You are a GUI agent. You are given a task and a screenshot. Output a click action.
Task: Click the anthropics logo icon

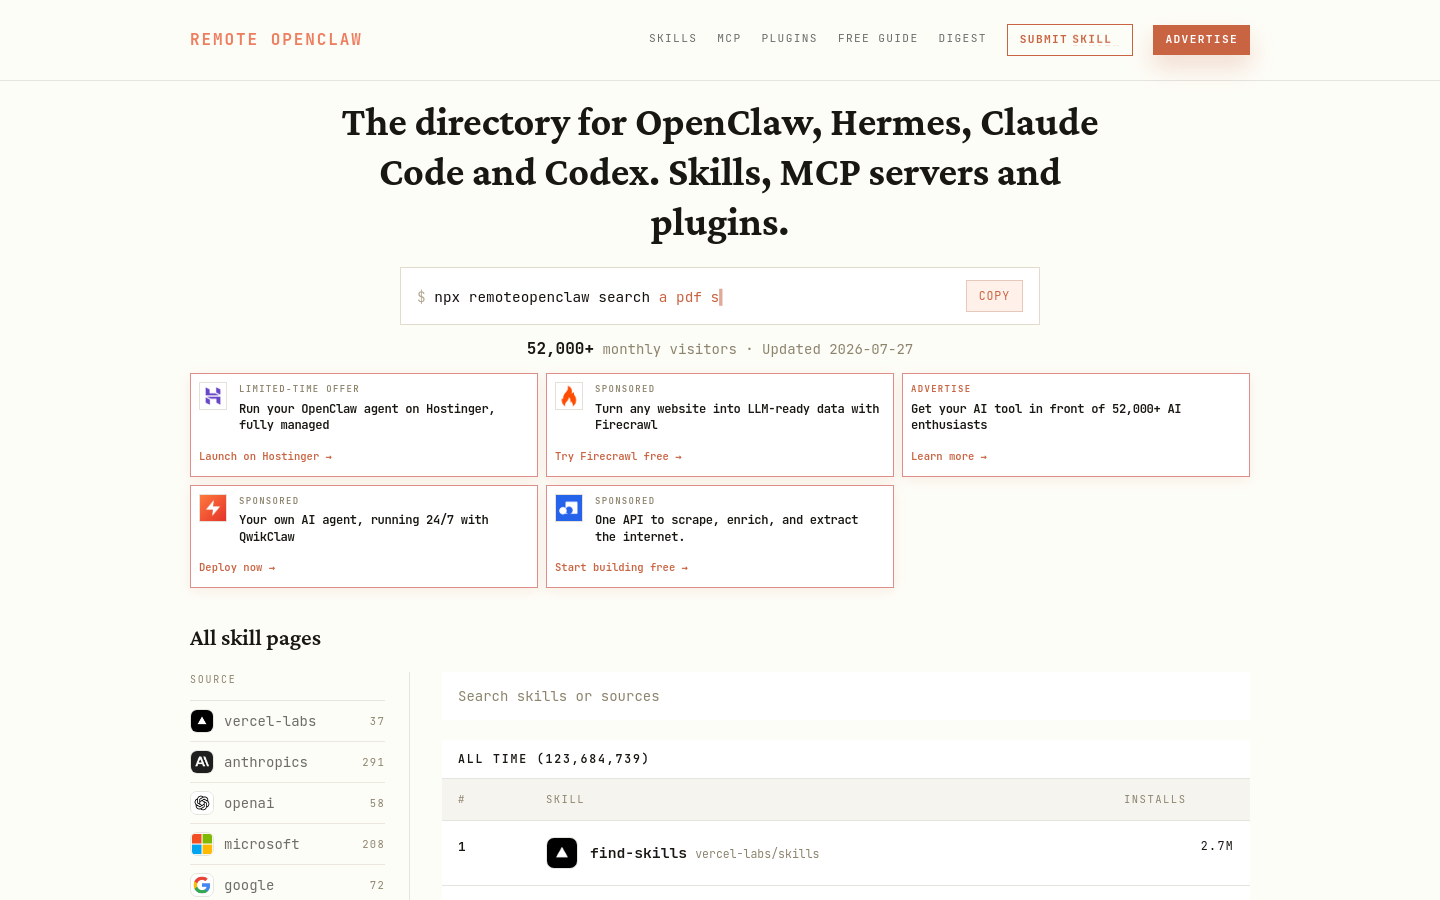pos(202,762)
